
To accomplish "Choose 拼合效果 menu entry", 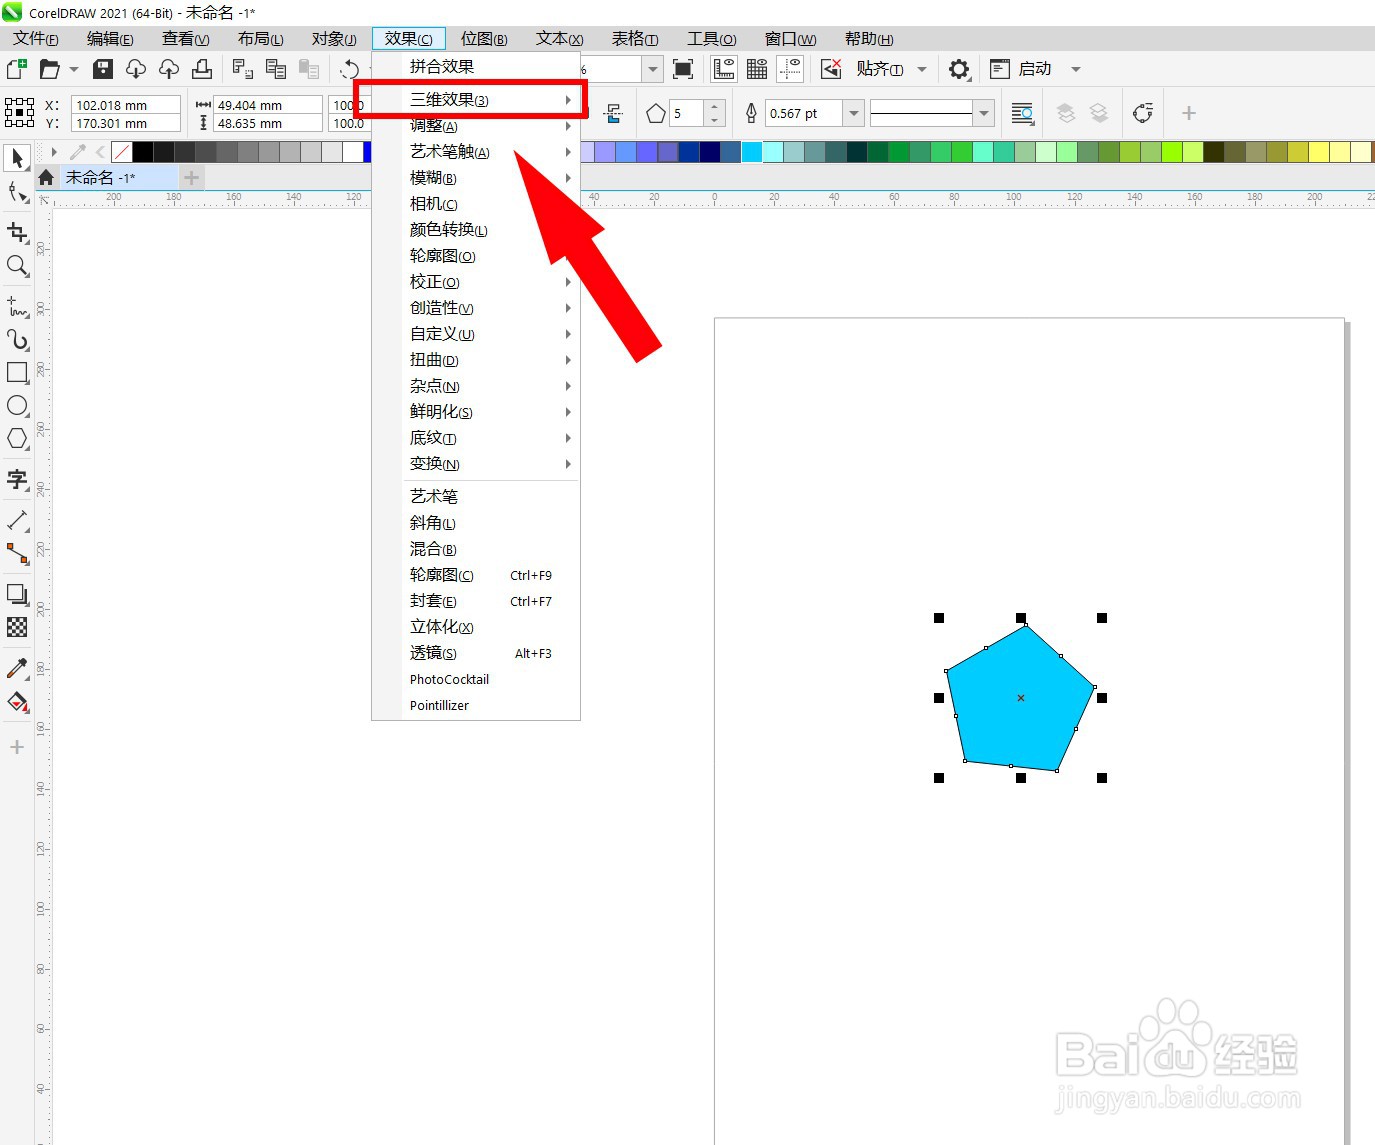I will [x=476, y=66].
